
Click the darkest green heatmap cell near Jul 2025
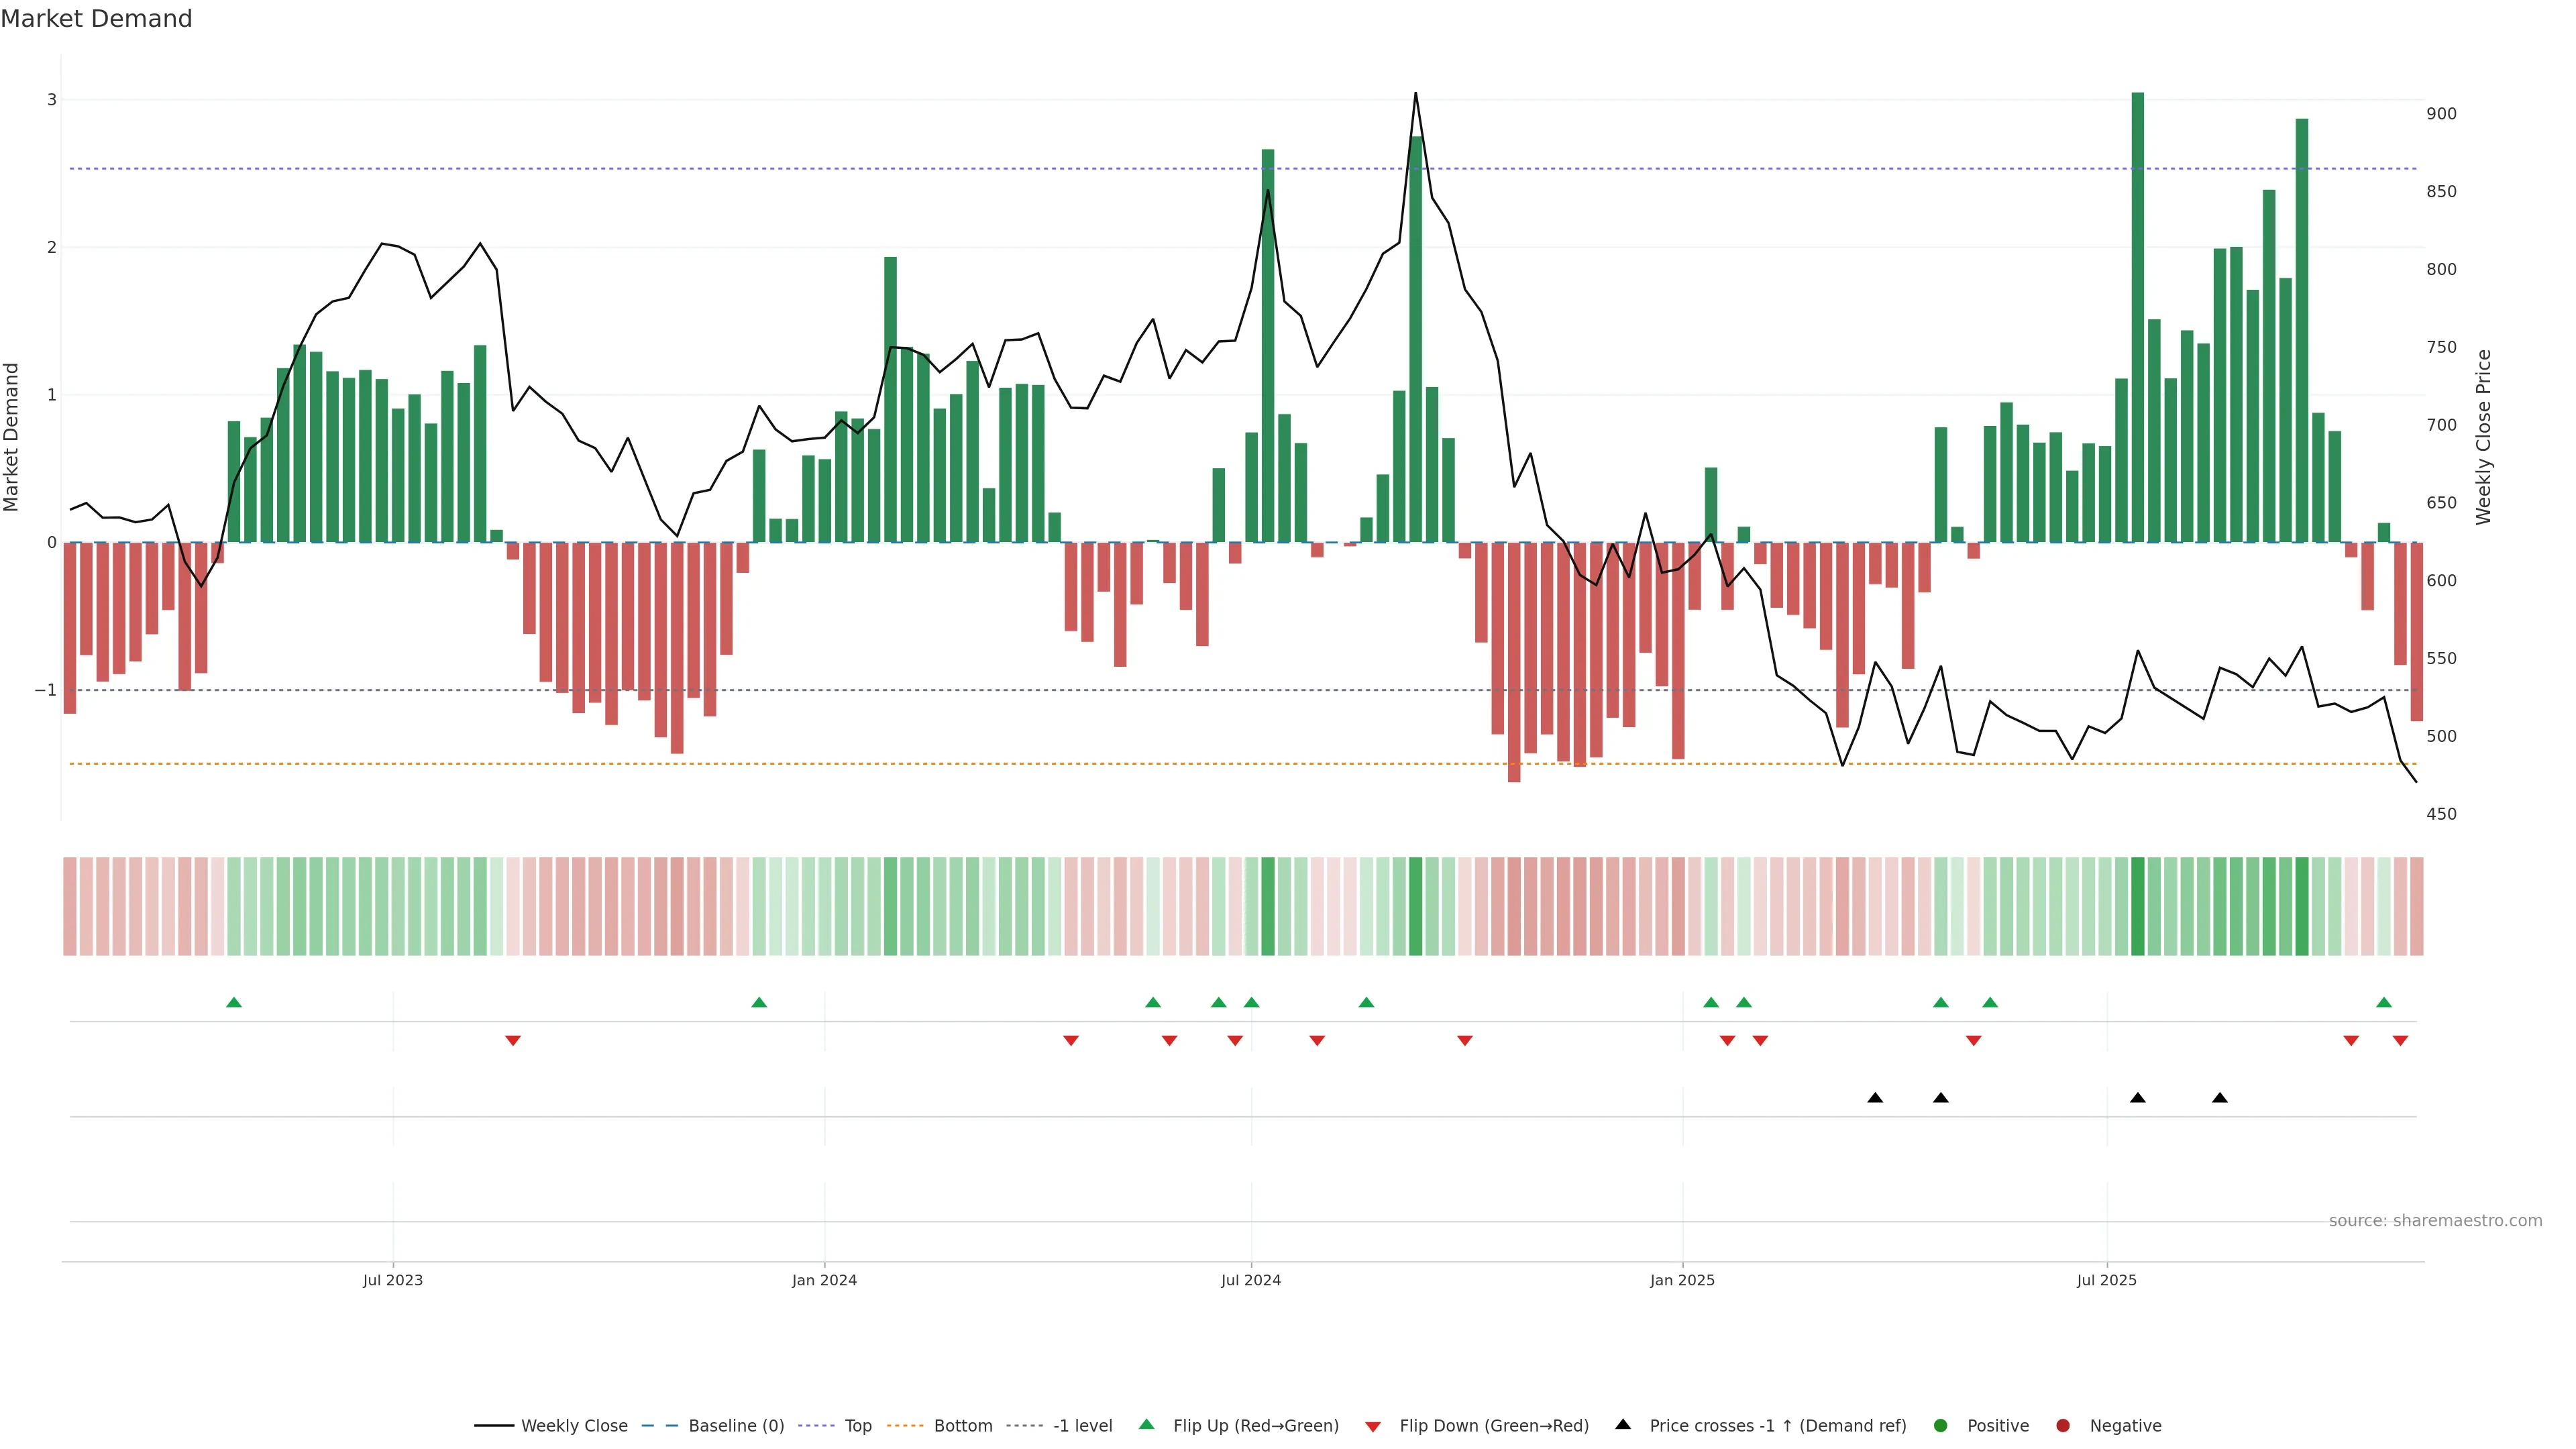pos(2138,906)
